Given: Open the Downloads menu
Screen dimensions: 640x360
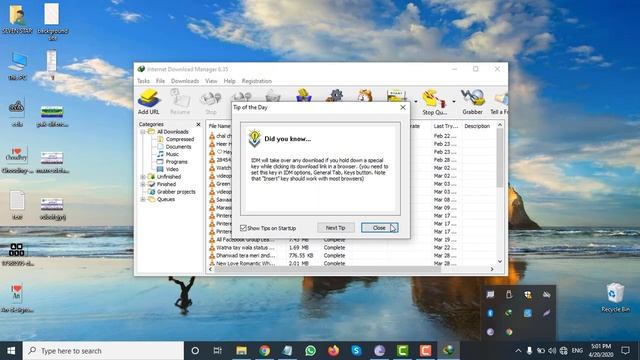Looking at the screenshot, I should (185, 81).
